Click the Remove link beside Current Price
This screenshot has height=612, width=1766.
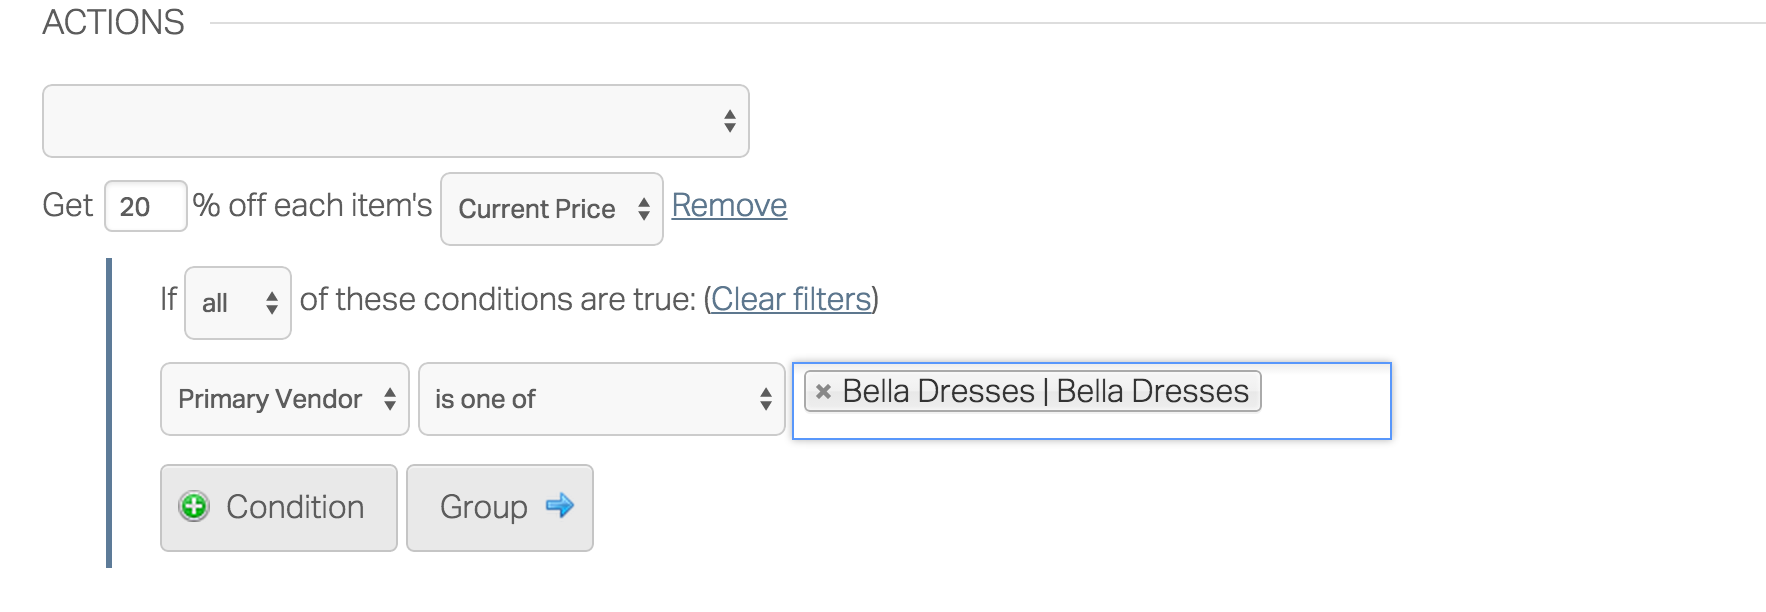729,205
